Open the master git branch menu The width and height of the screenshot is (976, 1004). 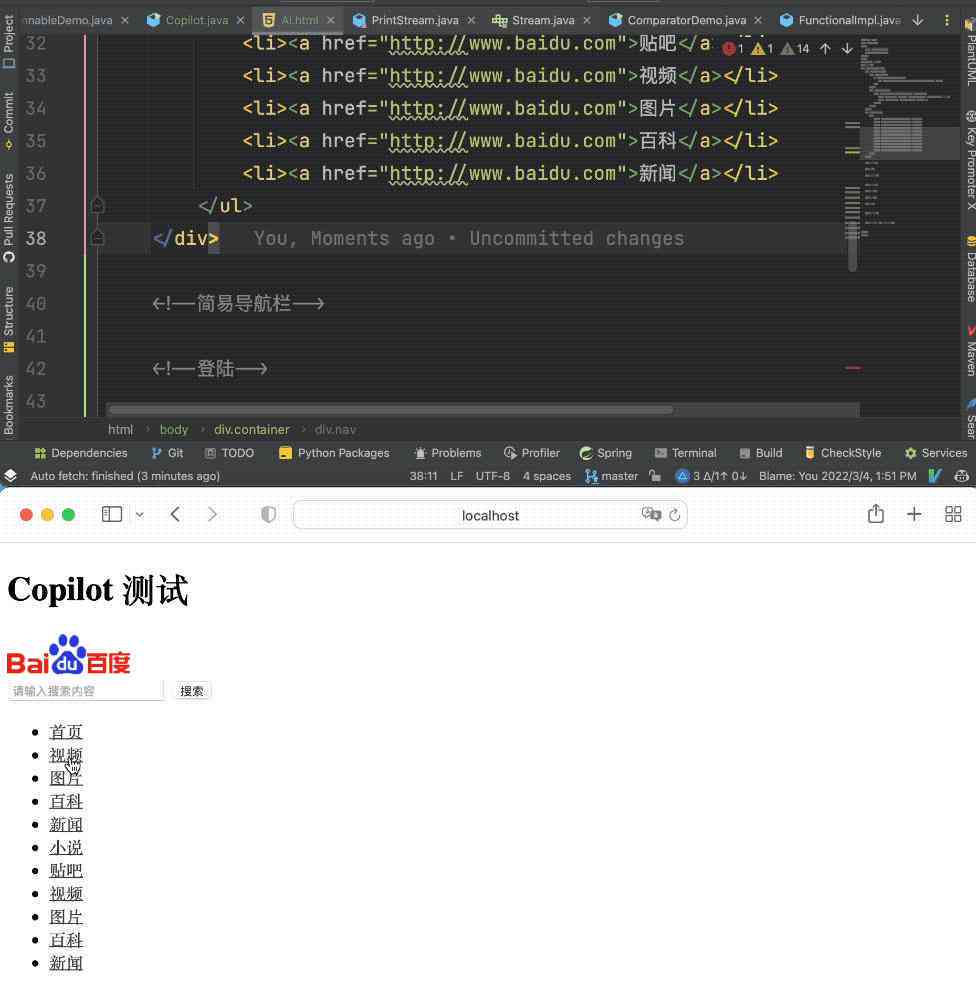click(612, 476)
